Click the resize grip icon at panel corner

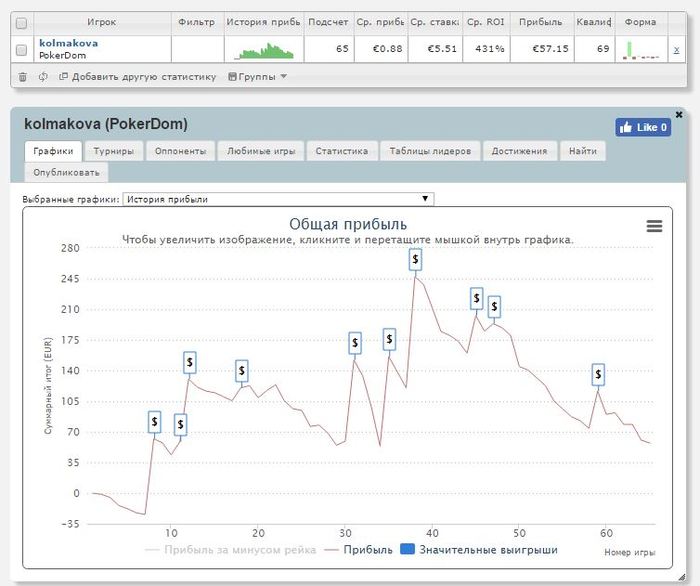point(681,577)
